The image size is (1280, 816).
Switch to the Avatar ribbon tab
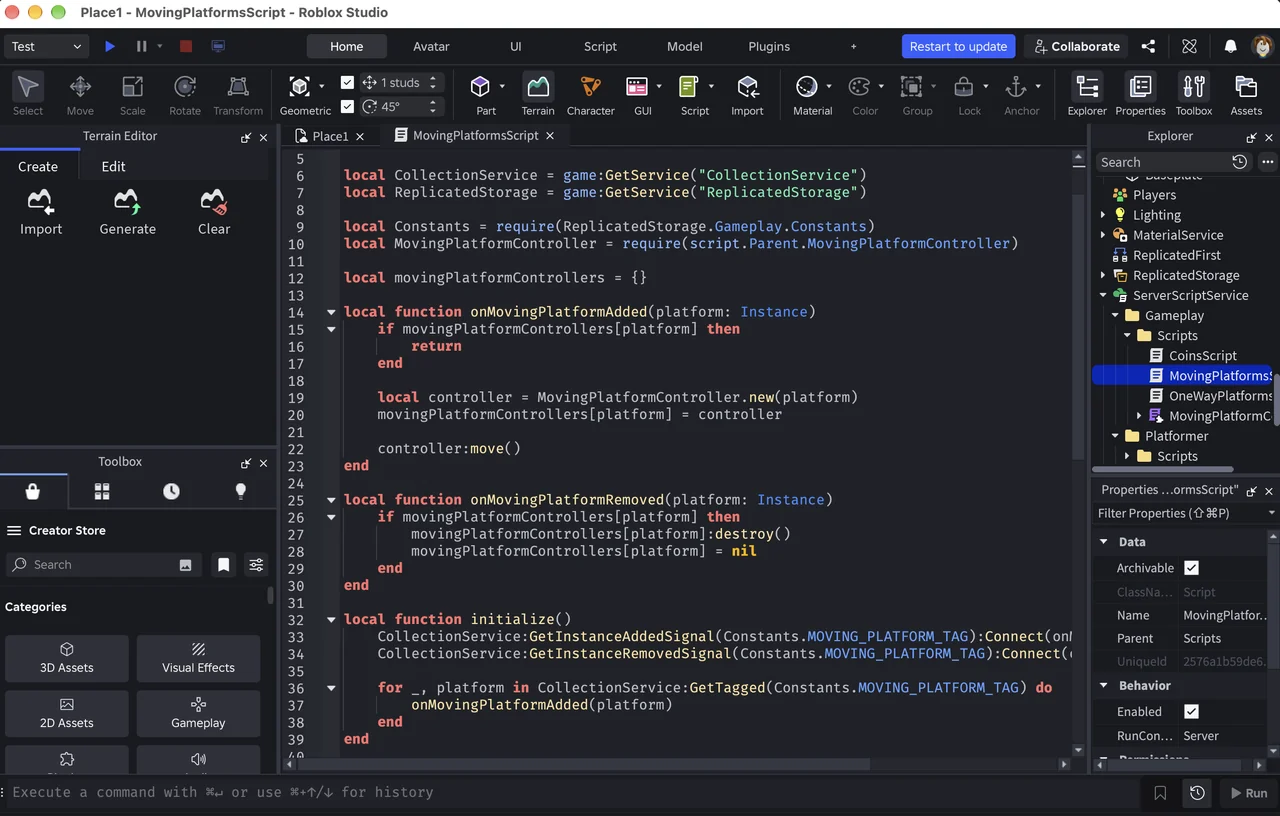(431, 46)
